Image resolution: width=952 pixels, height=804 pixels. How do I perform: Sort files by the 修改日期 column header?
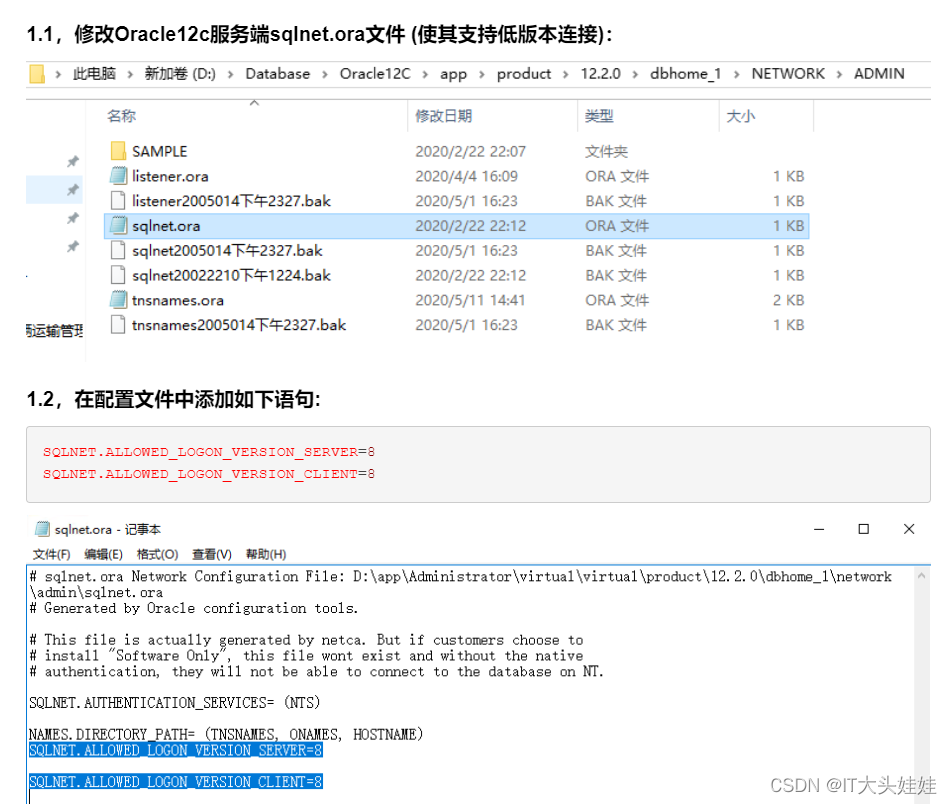click(444, 115)
